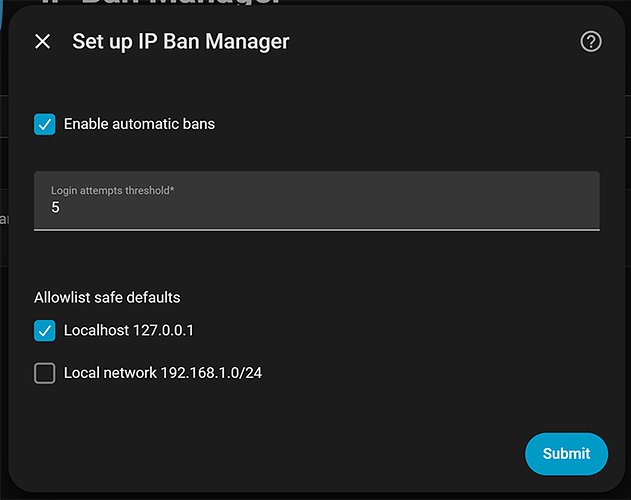Click the Local network 192.168.1.0/24 label
This screenshot has height=500, width=631.
click(163, 373)
